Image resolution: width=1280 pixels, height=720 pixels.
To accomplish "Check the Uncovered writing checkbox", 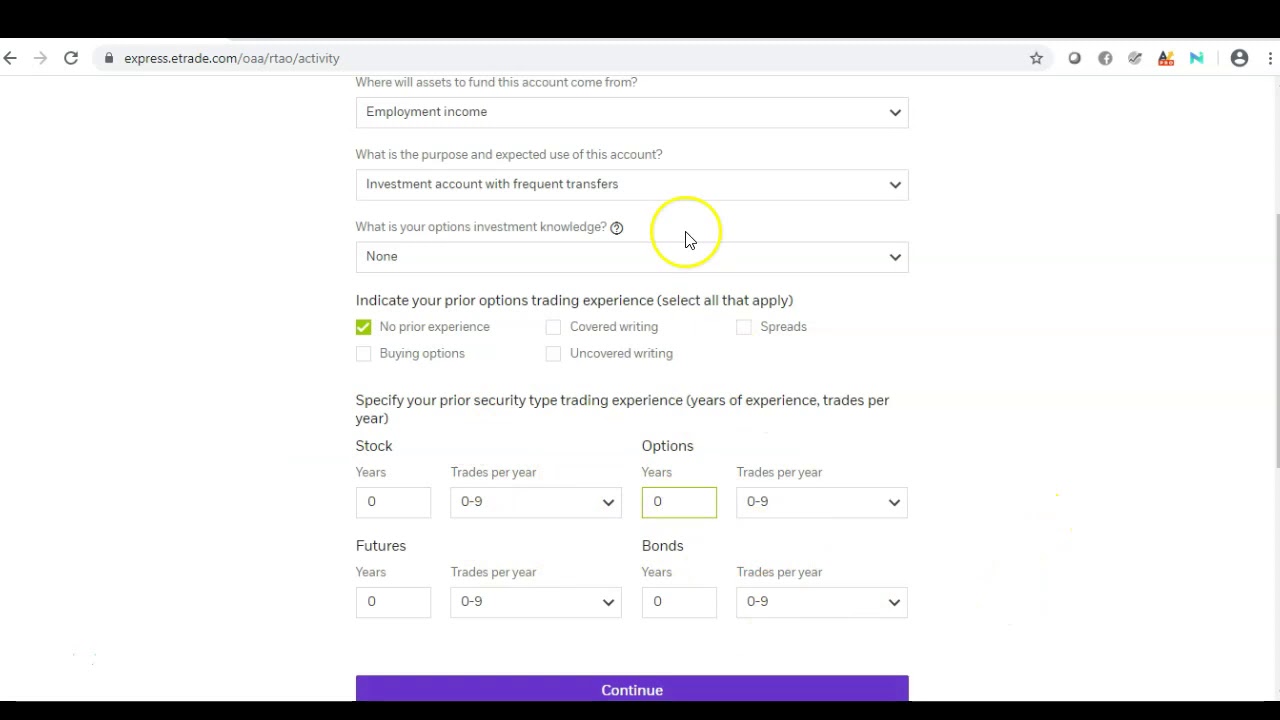I will click(x=553, y=354).
